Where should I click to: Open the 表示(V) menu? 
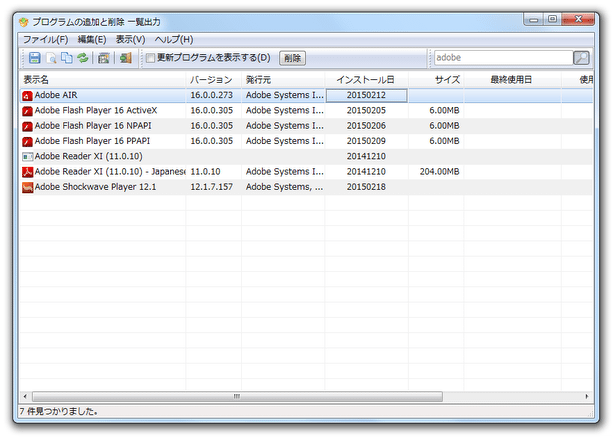click(131, 39)
